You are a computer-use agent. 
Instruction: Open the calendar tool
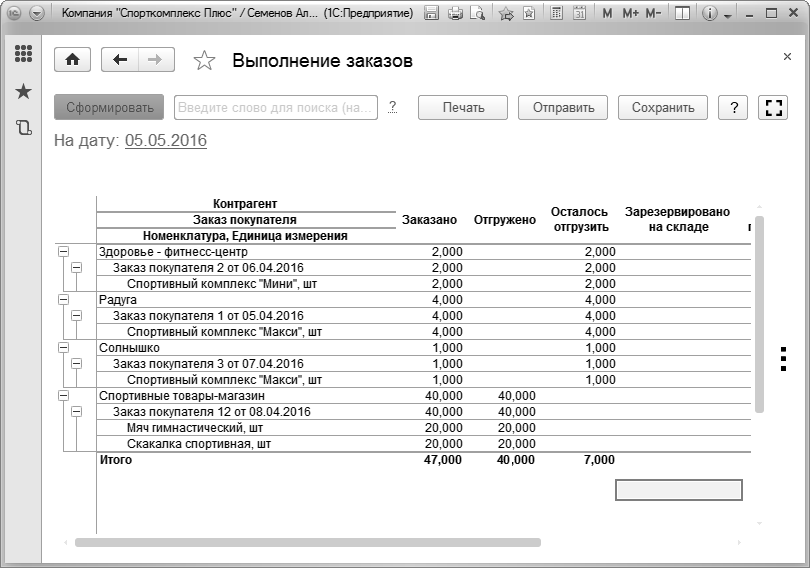580,13
